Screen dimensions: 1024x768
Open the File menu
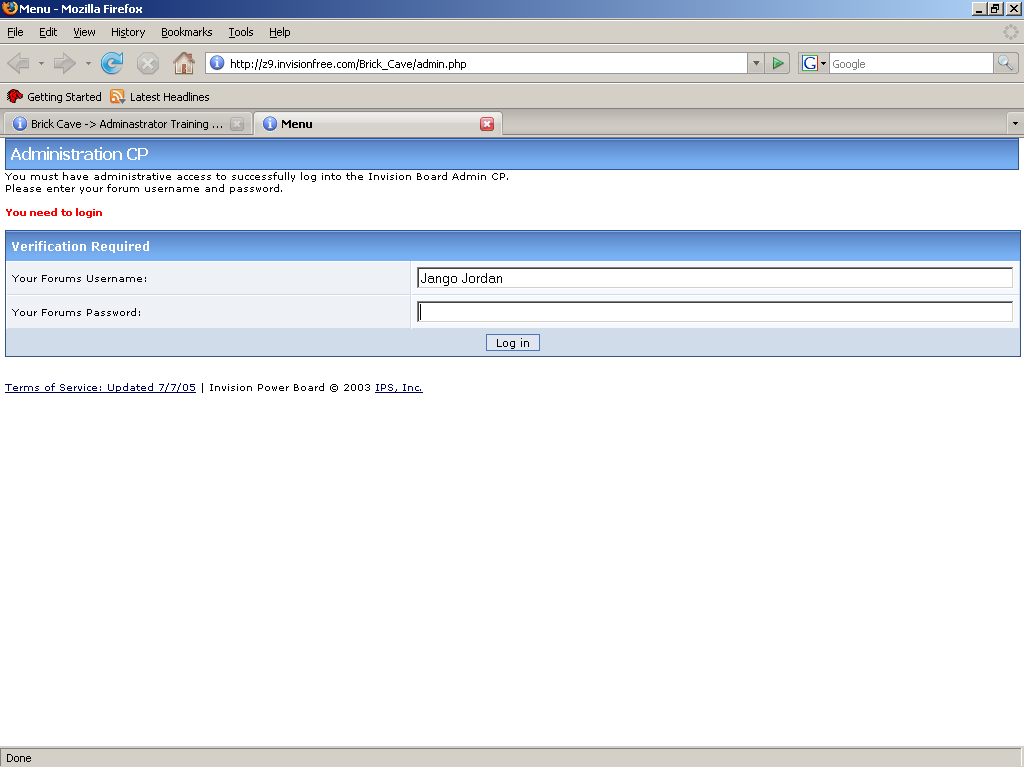pyautogui.click(x=15, y=32)
